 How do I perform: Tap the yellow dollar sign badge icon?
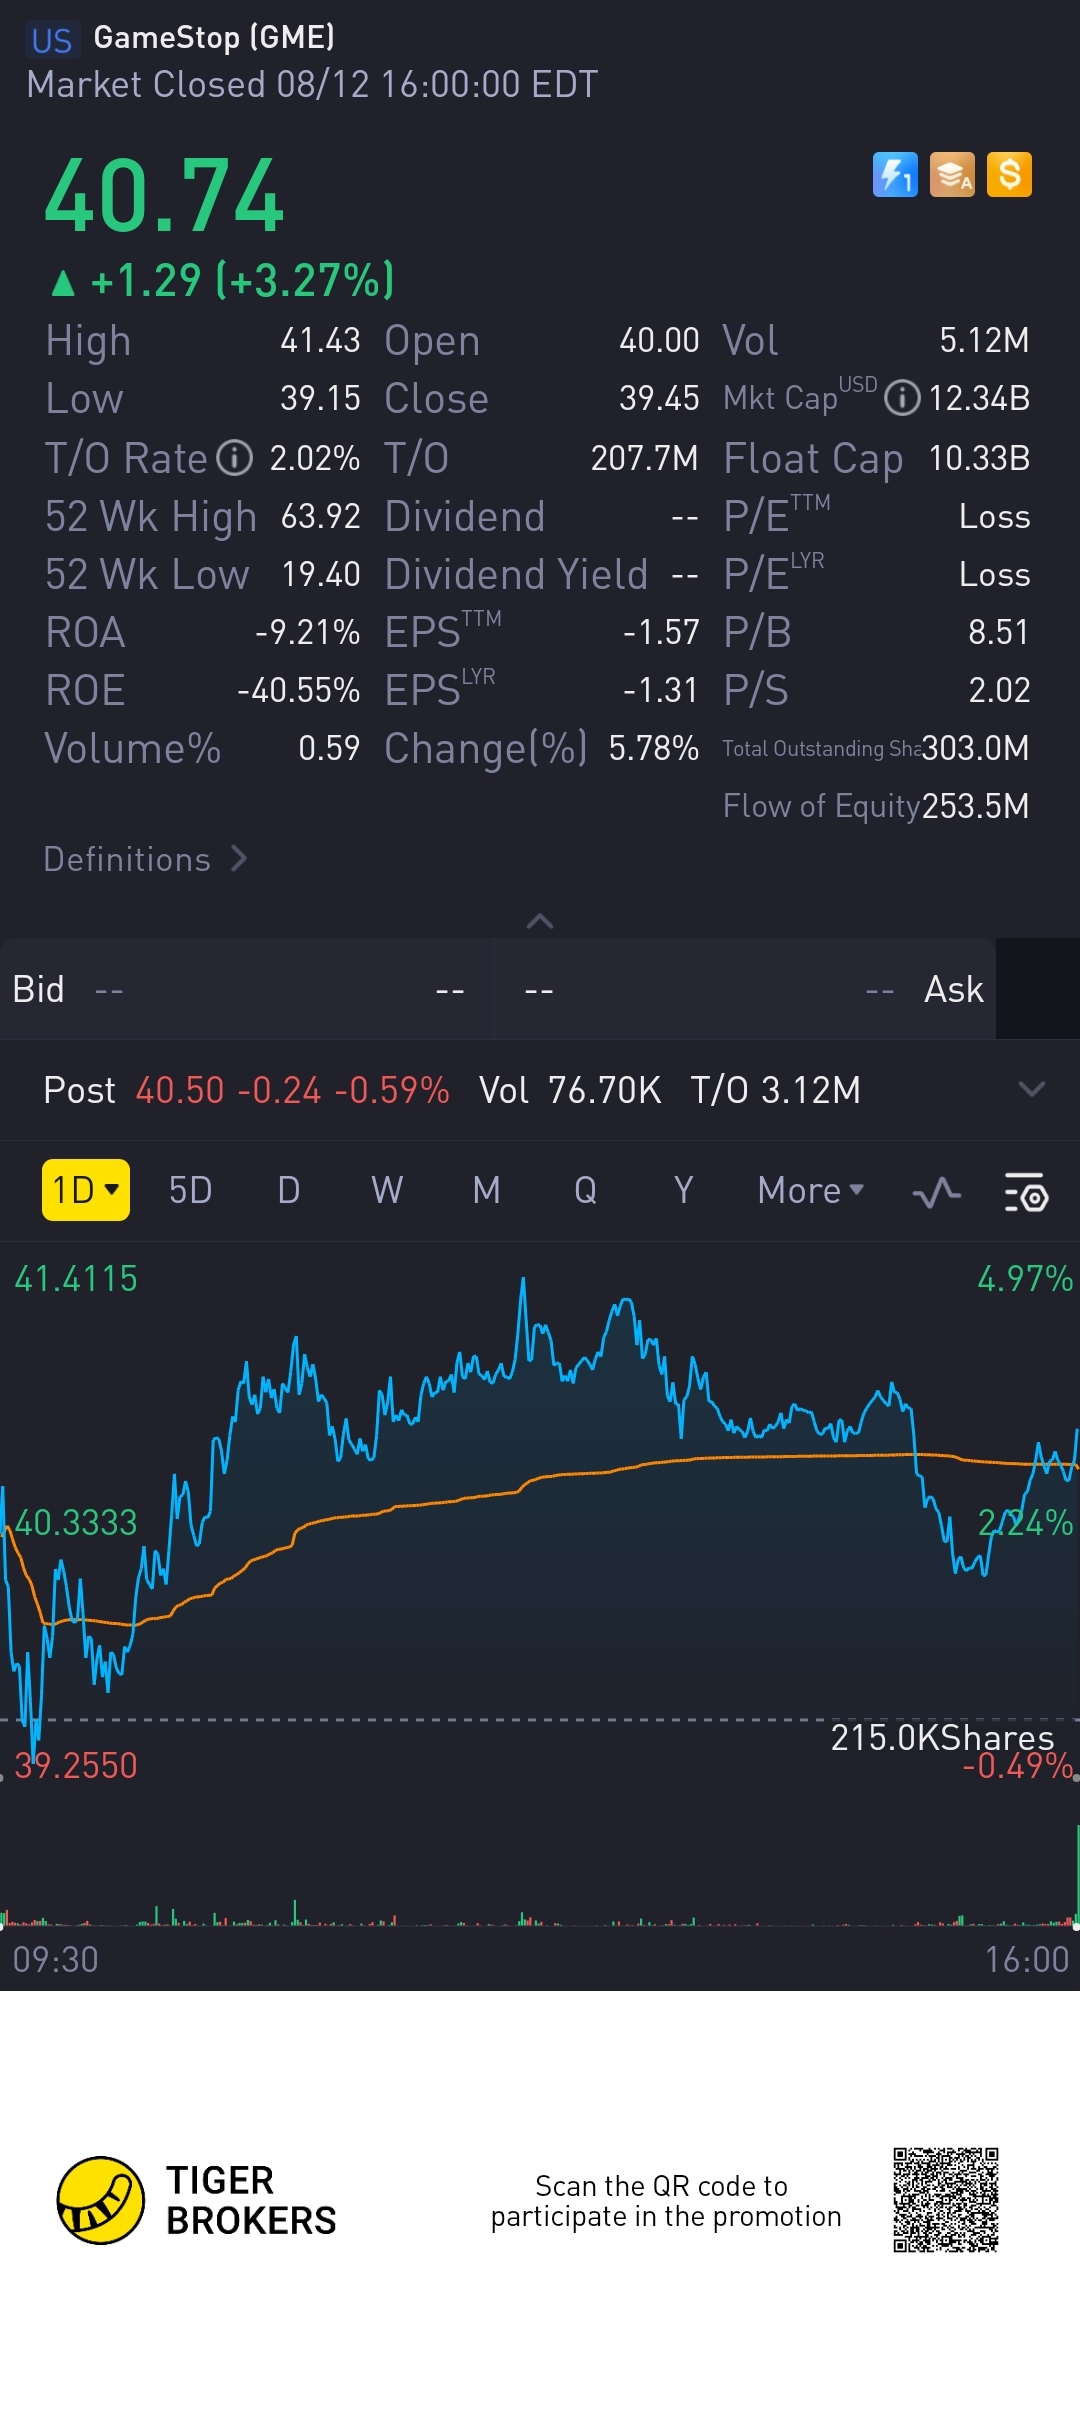(1009, 175)
